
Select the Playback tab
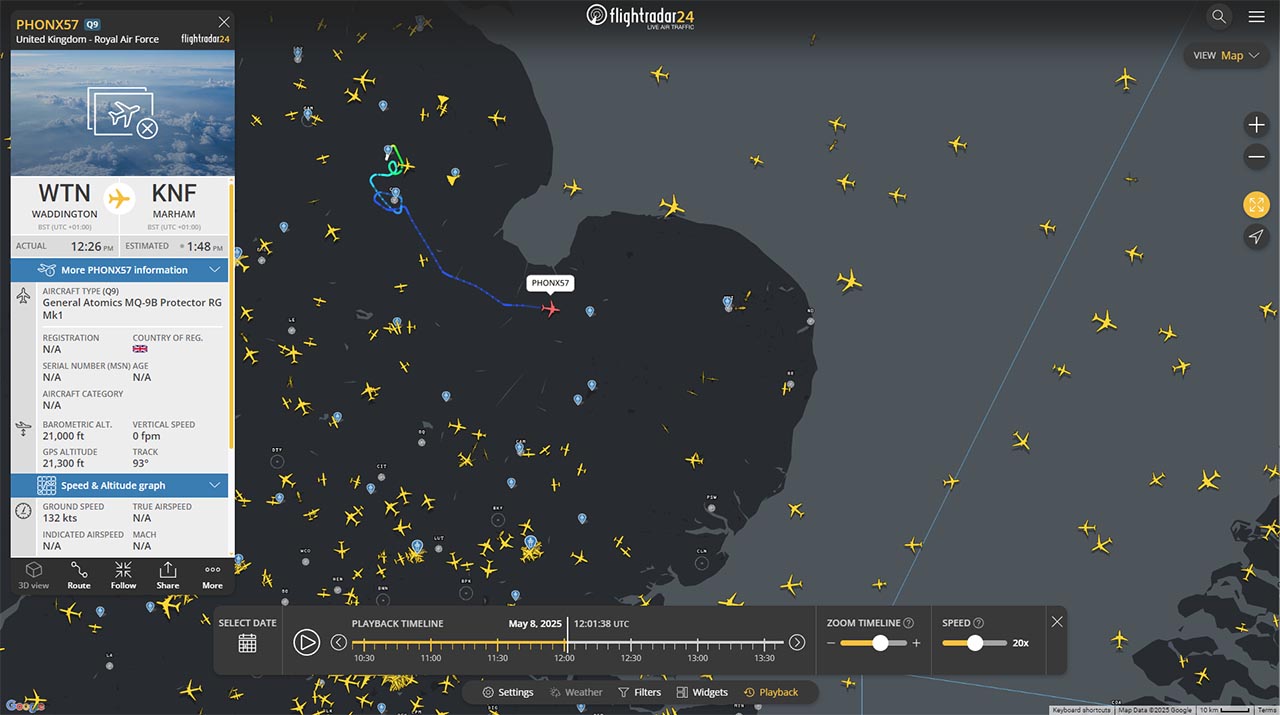(x=771, y=692)
